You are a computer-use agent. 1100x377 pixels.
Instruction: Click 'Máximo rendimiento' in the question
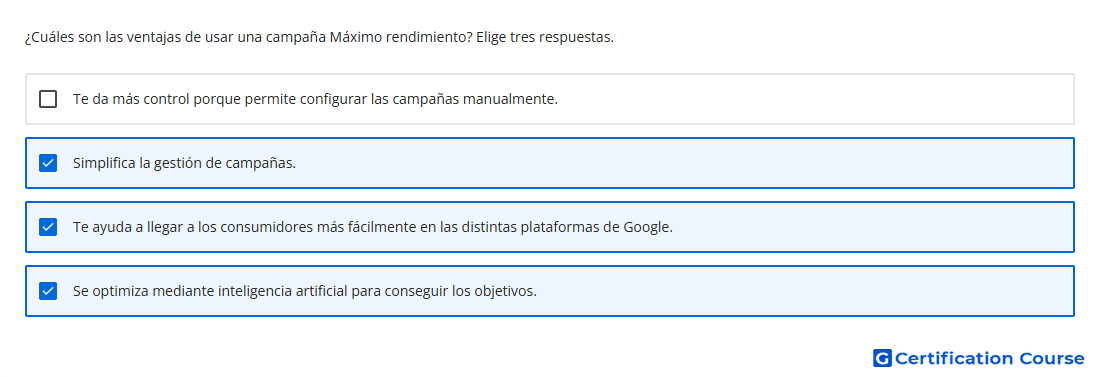396,37
